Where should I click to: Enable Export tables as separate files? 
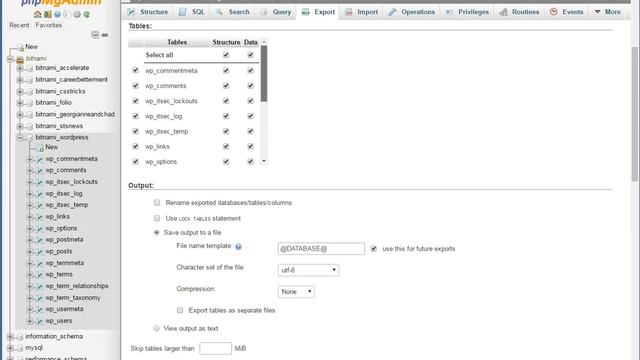180,310
